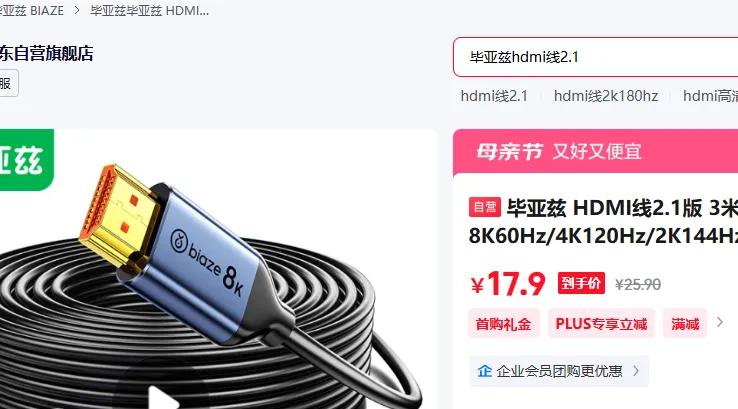This screenshot has width=738, height=409.
Task: Click the red 自营 tag icon
Action: pyautogui.click(x=484, y=207)
